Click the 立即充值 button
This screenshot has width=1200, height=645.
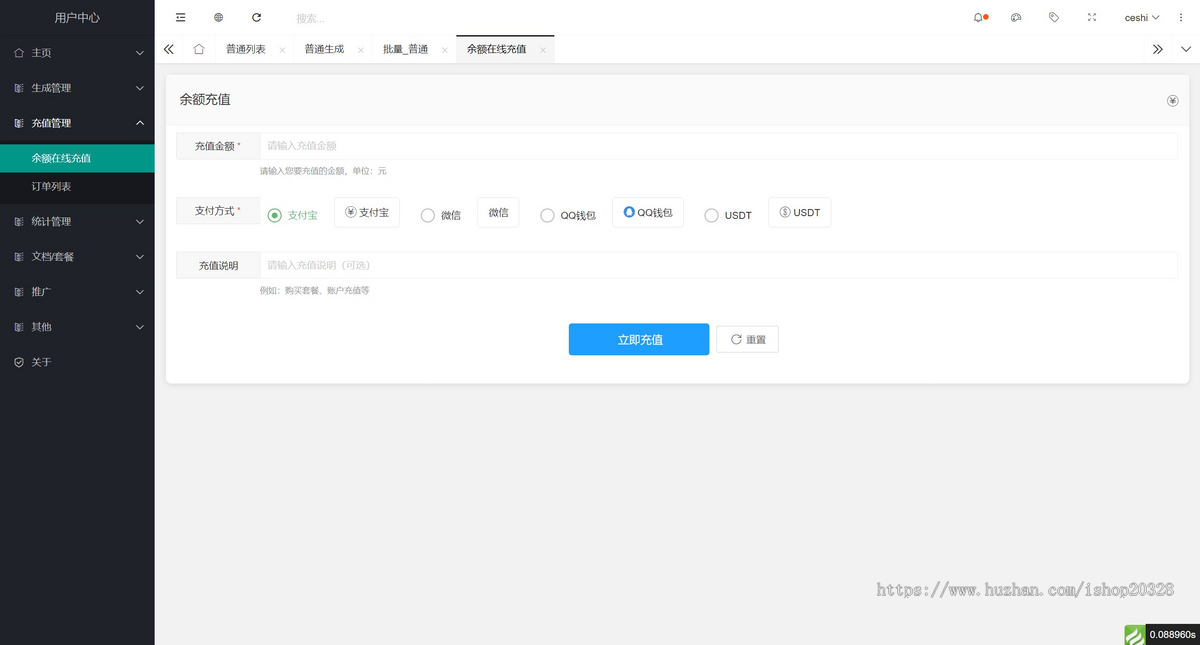click(x=639, y=340)
